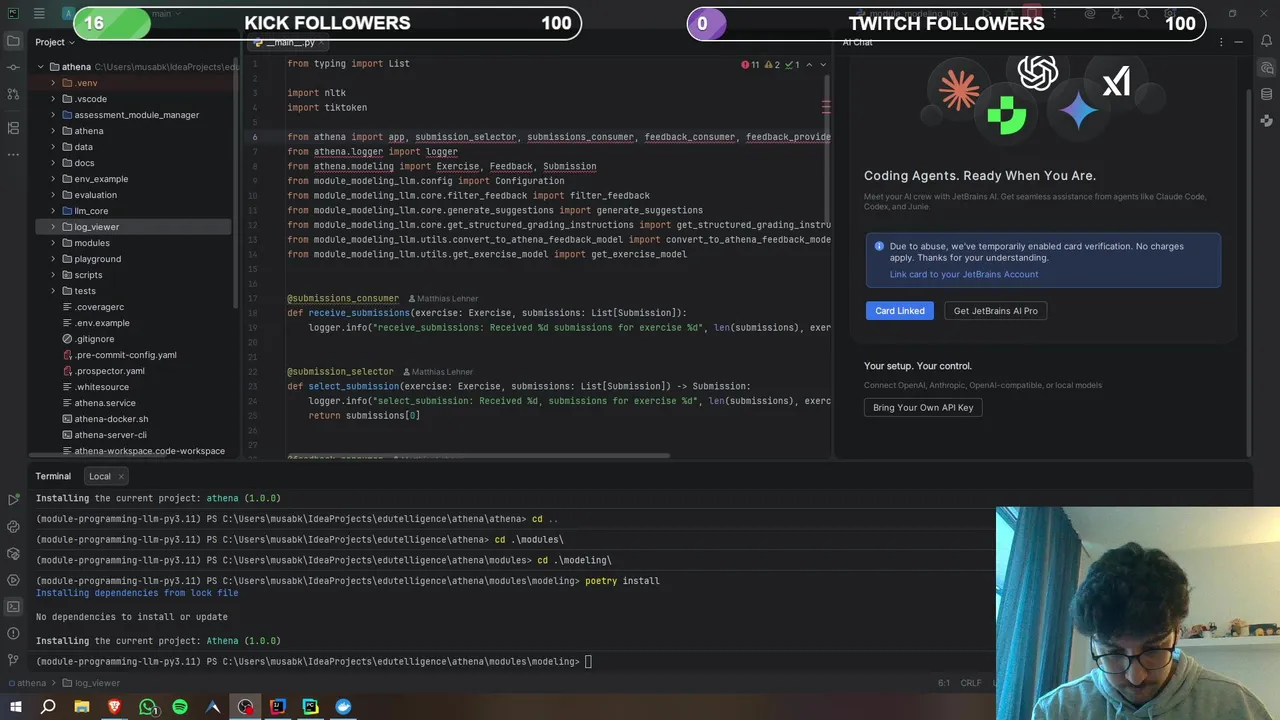
Task: Open .gitignore file in tree
Action: pyautogui.click(x=94, y=339)
